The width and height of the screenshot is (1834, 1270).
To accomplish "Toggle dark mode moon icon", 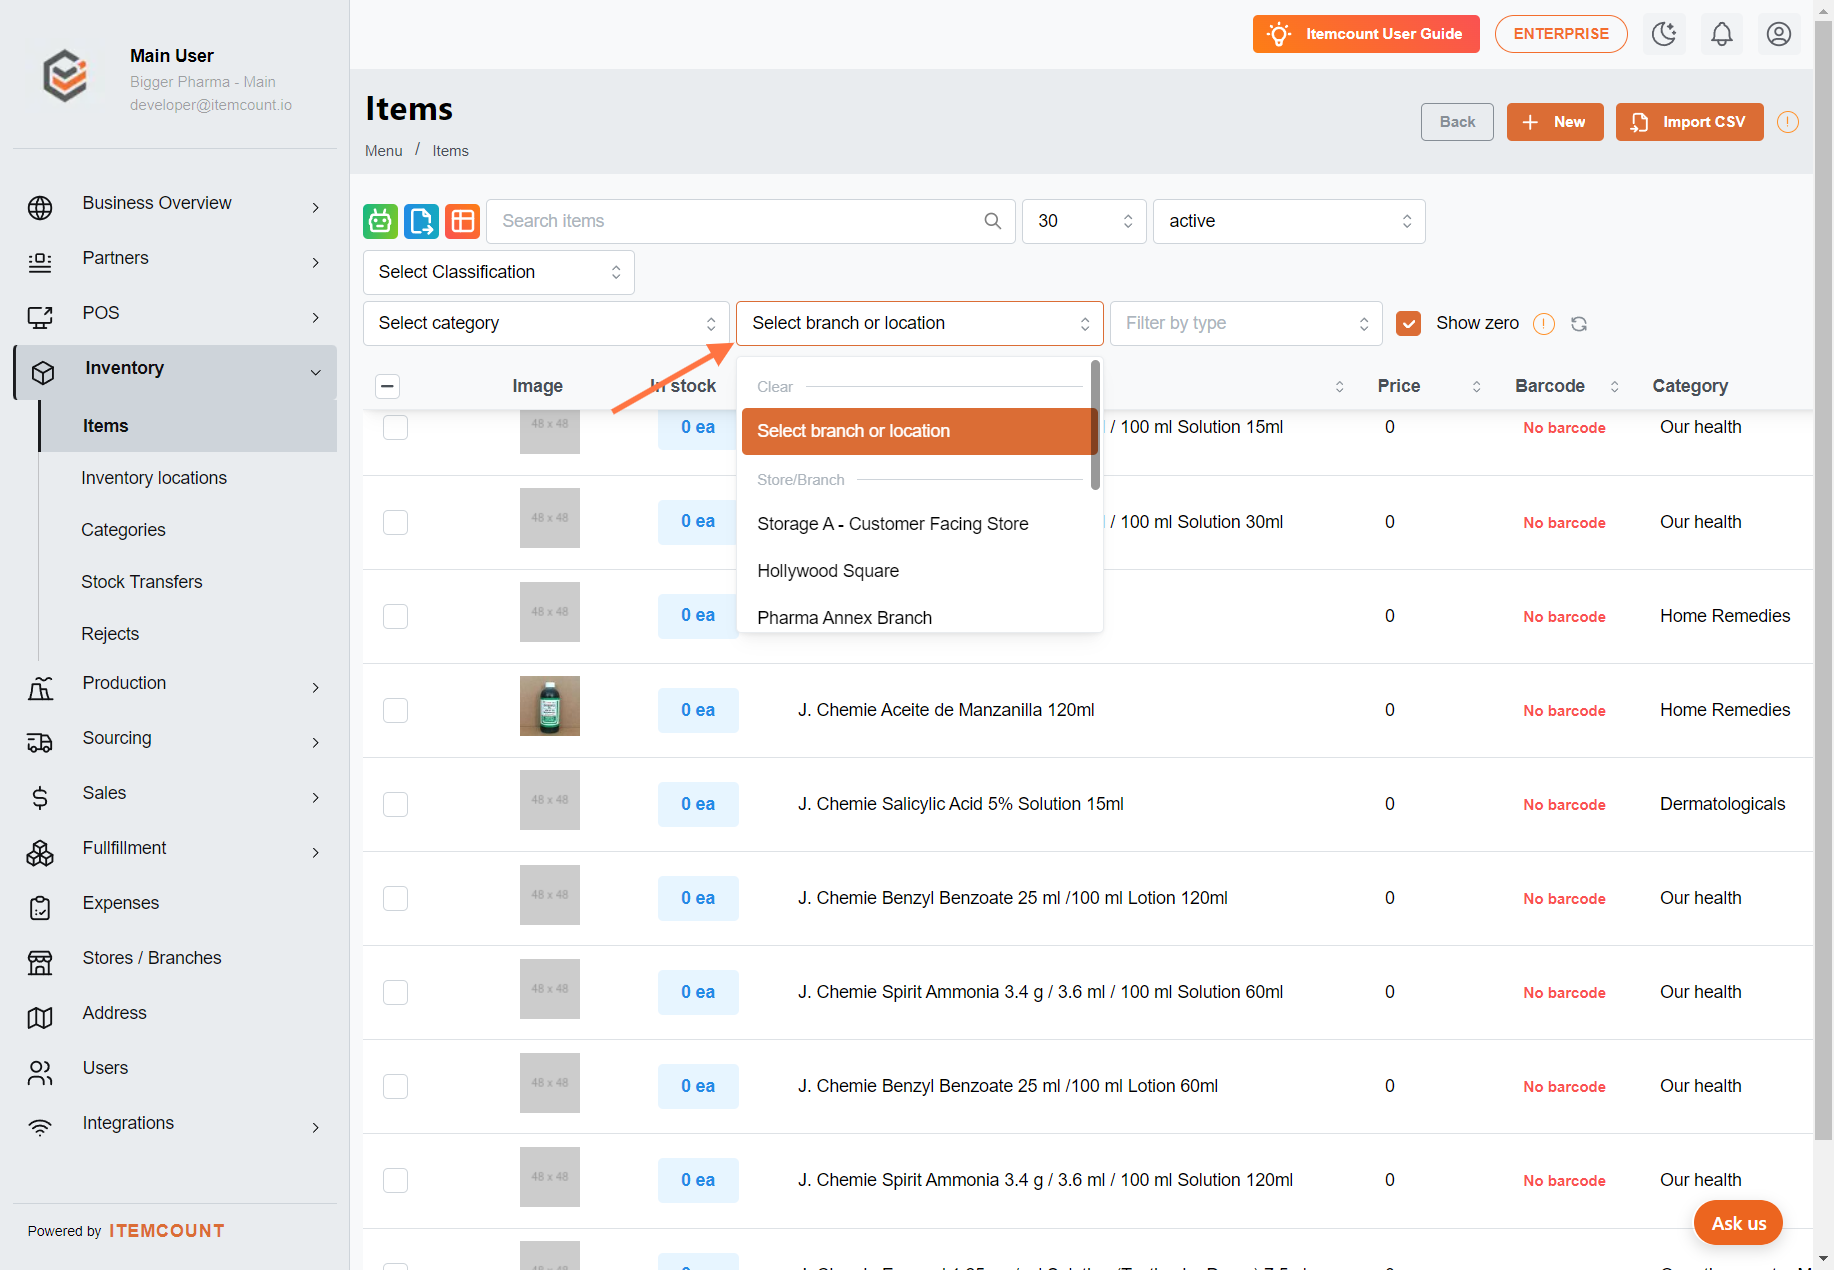I will 1664,34.
